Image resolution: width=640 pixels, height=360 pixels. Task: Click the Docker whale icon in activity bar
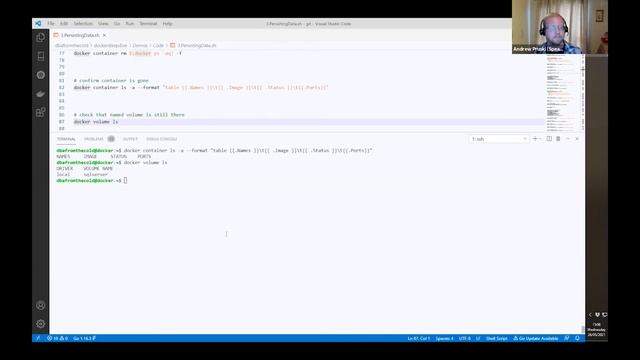[x=40, y=94]
